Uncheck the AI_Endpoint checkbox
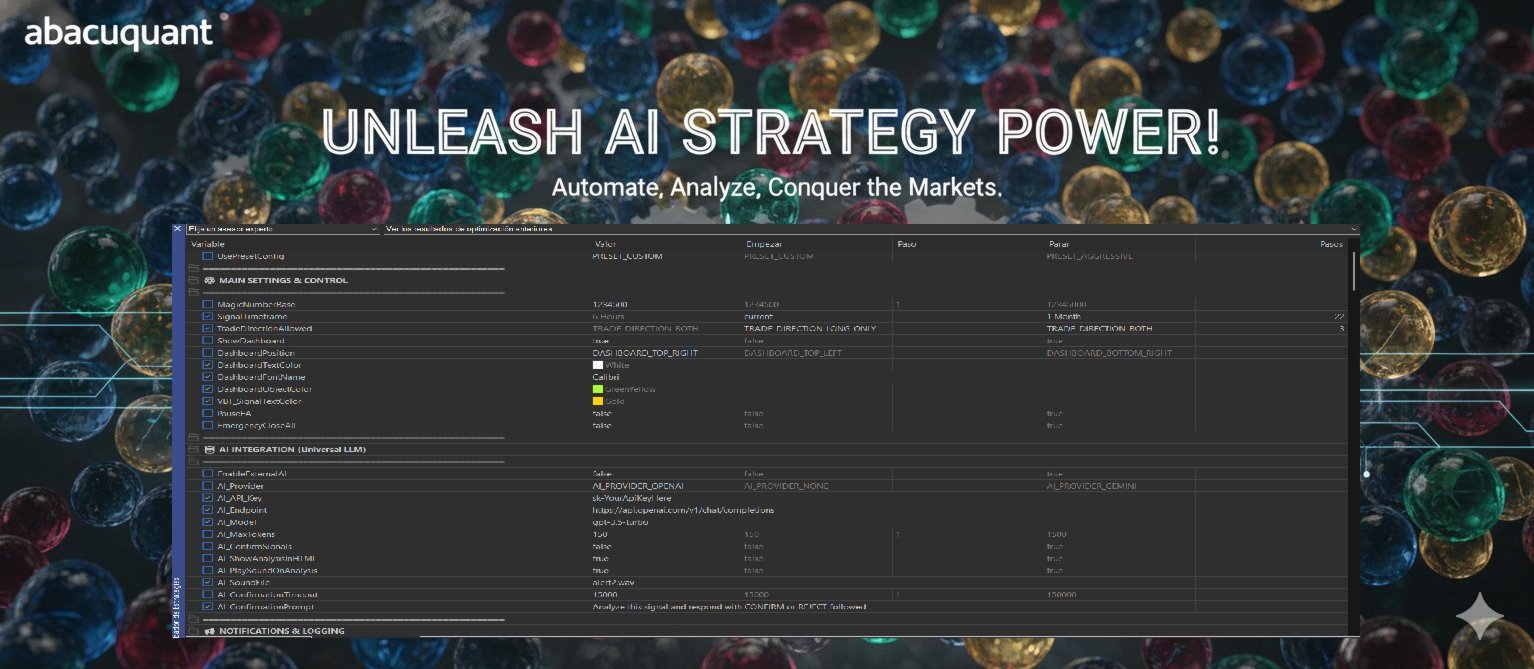This screenshot has width=1534, height=669. (x=208, y=510)
